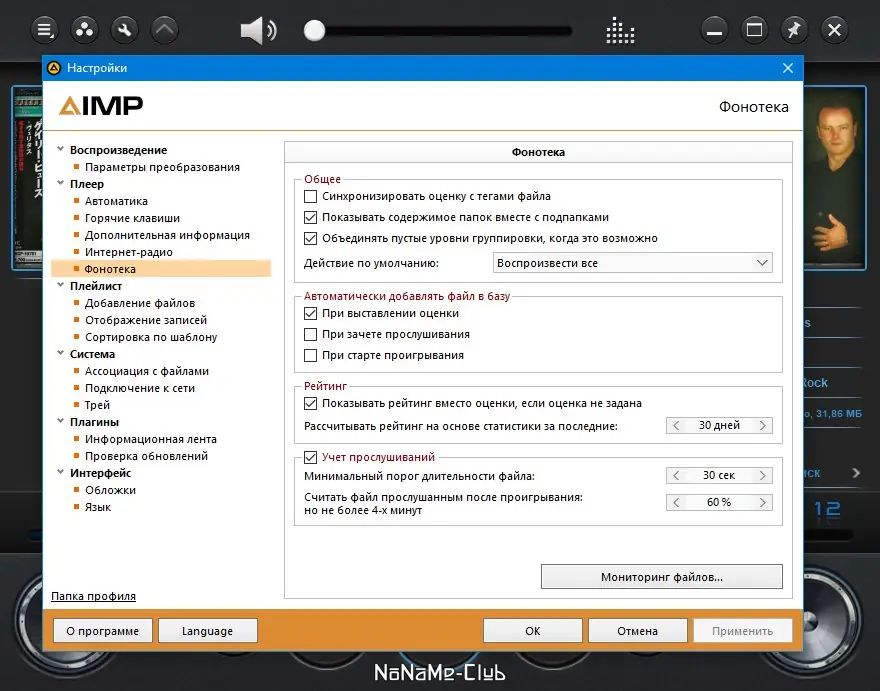Toggle Объединять пустые уровни группировки checkbox
Viewport: 880px width, 691px height.
(310, 238)
